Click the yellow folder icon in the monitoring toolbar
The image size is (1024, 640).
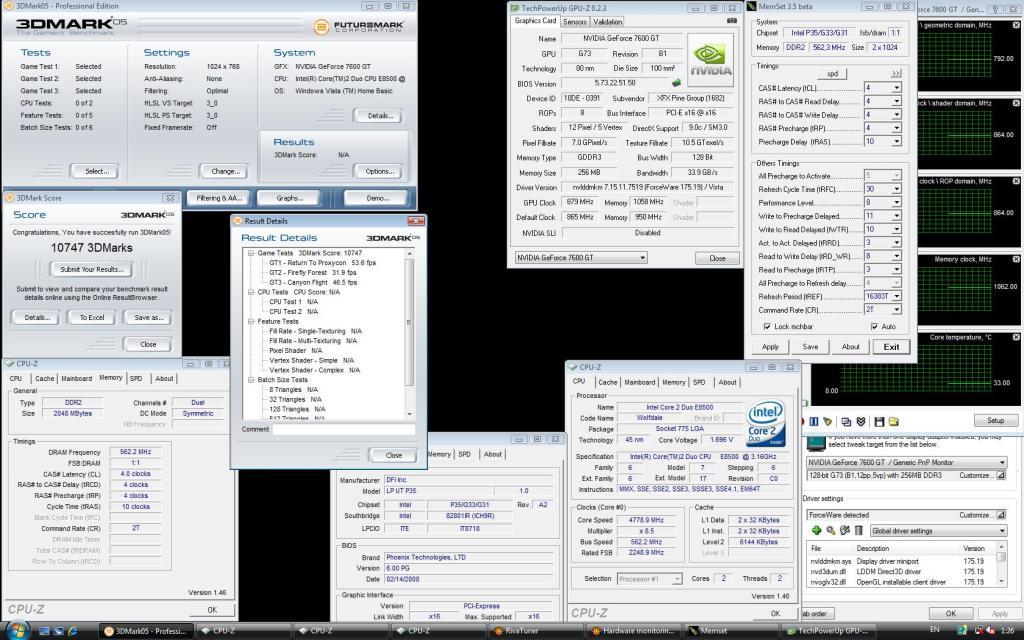893,422
